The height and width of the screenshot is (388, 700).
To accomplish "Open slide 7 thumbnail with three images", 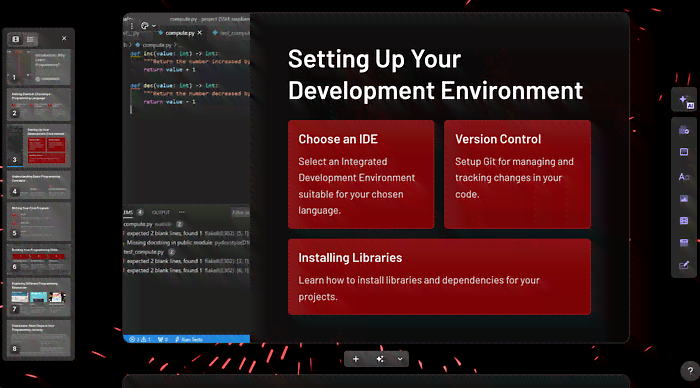I will point(39,297).
